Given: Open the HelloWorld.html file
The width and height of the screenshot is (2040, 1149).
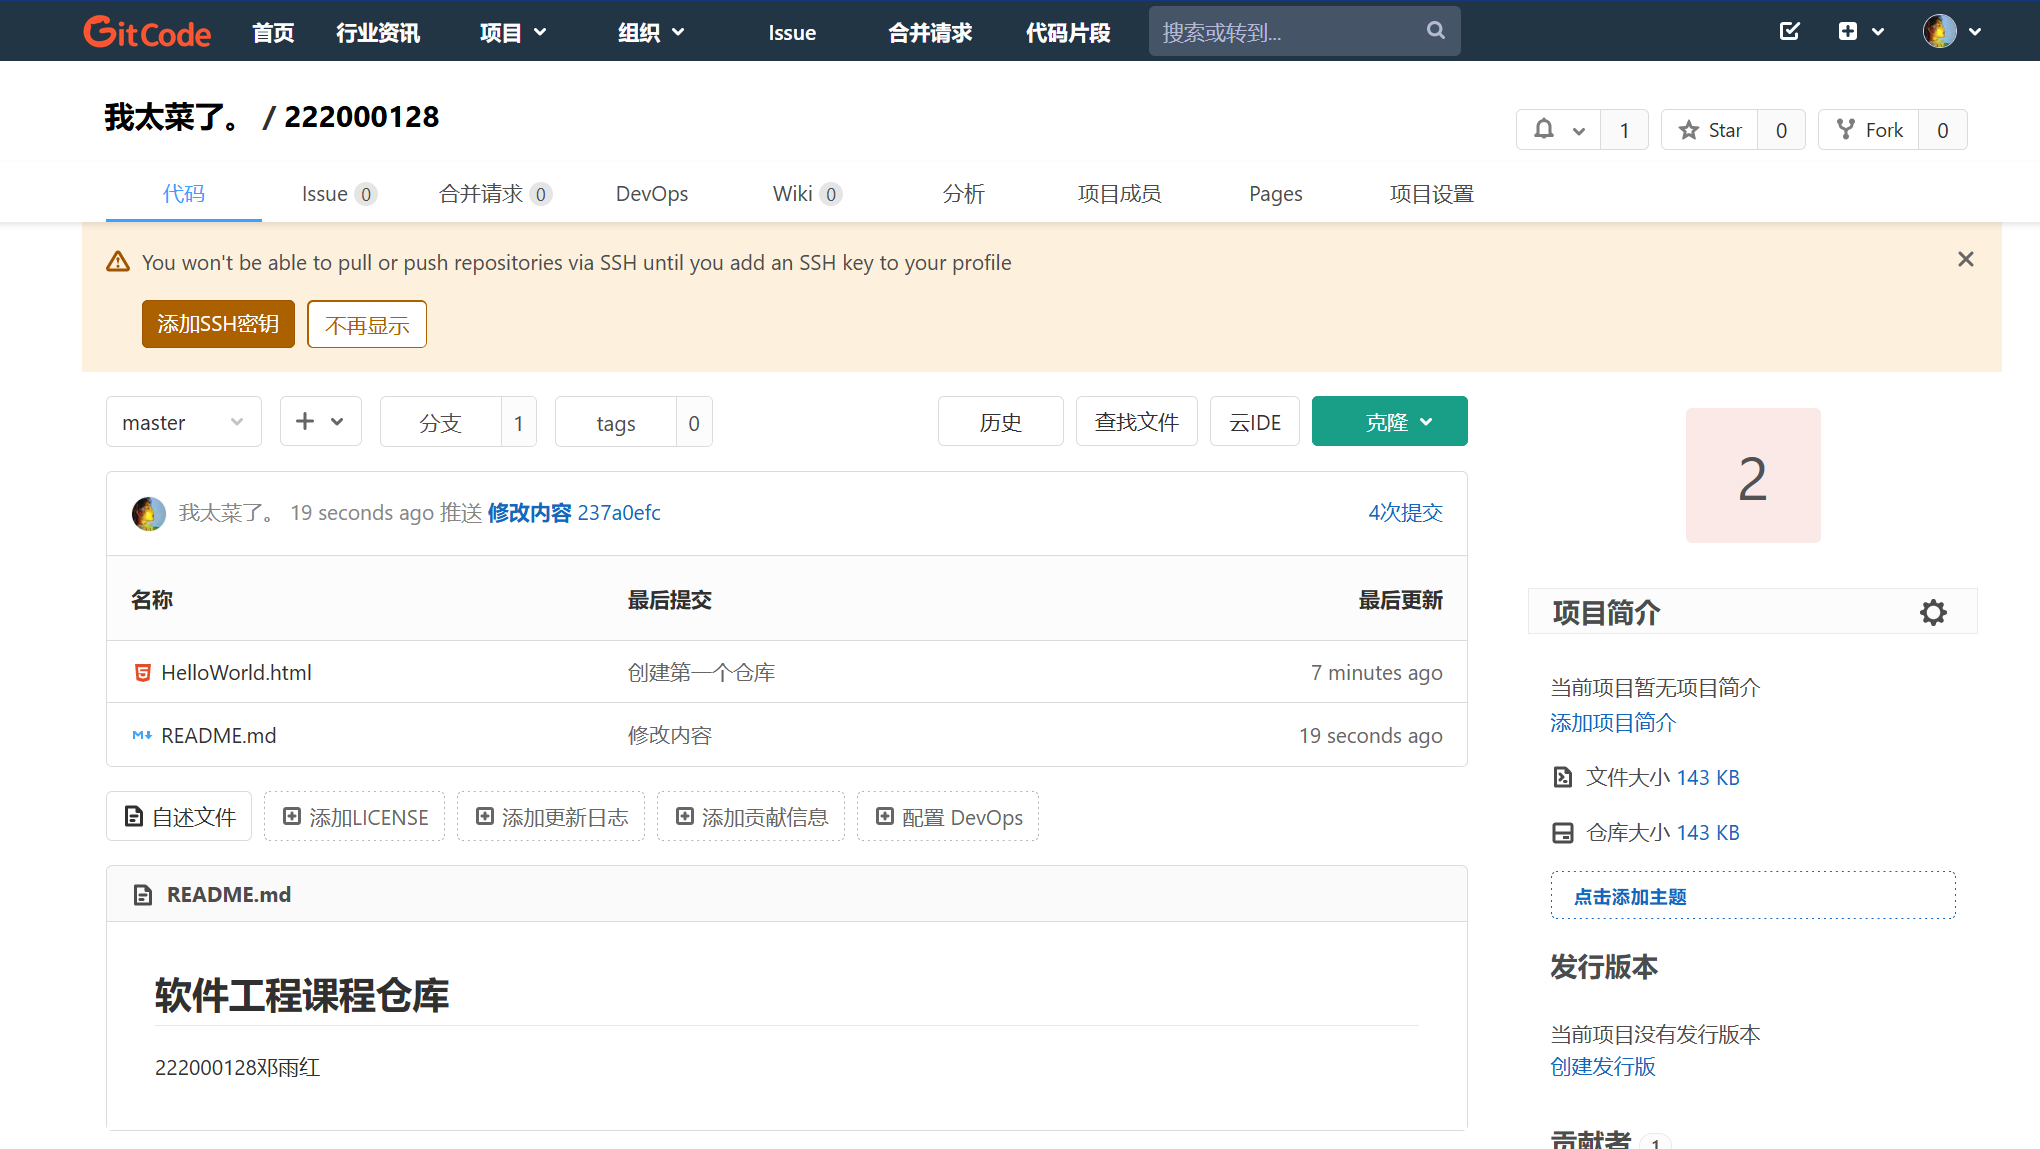Looking at the screenshot, I should point(236,673).
